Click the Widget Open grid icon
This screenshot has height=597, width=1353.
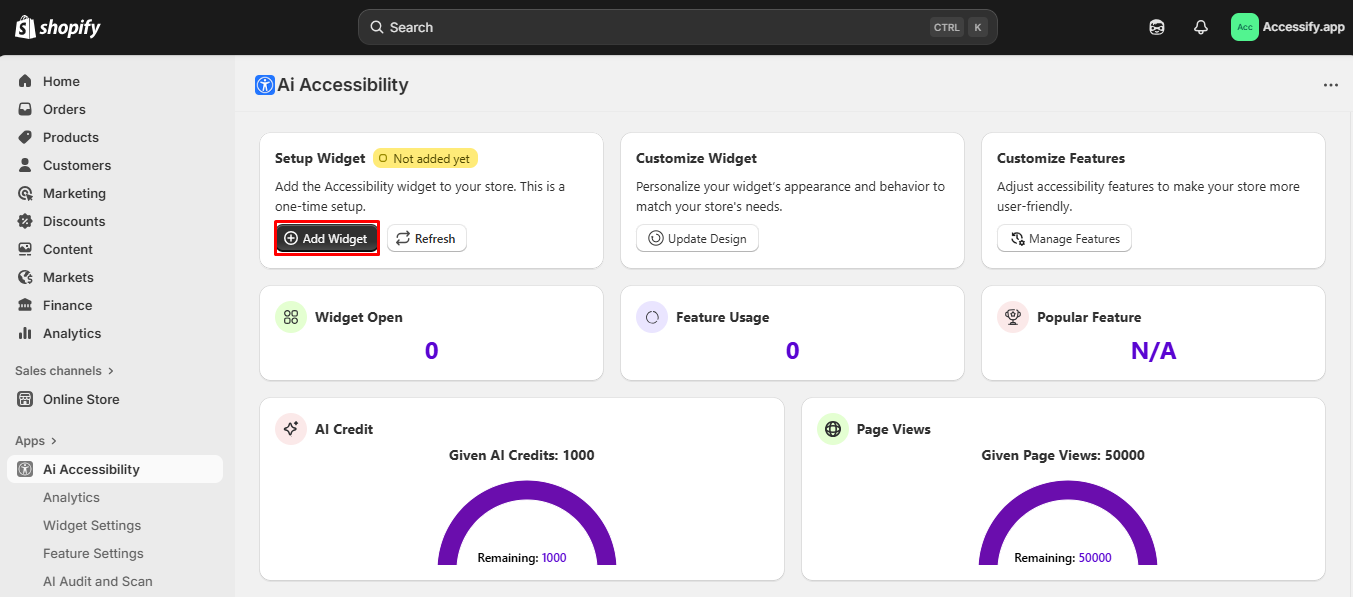[x=290, y=317]
